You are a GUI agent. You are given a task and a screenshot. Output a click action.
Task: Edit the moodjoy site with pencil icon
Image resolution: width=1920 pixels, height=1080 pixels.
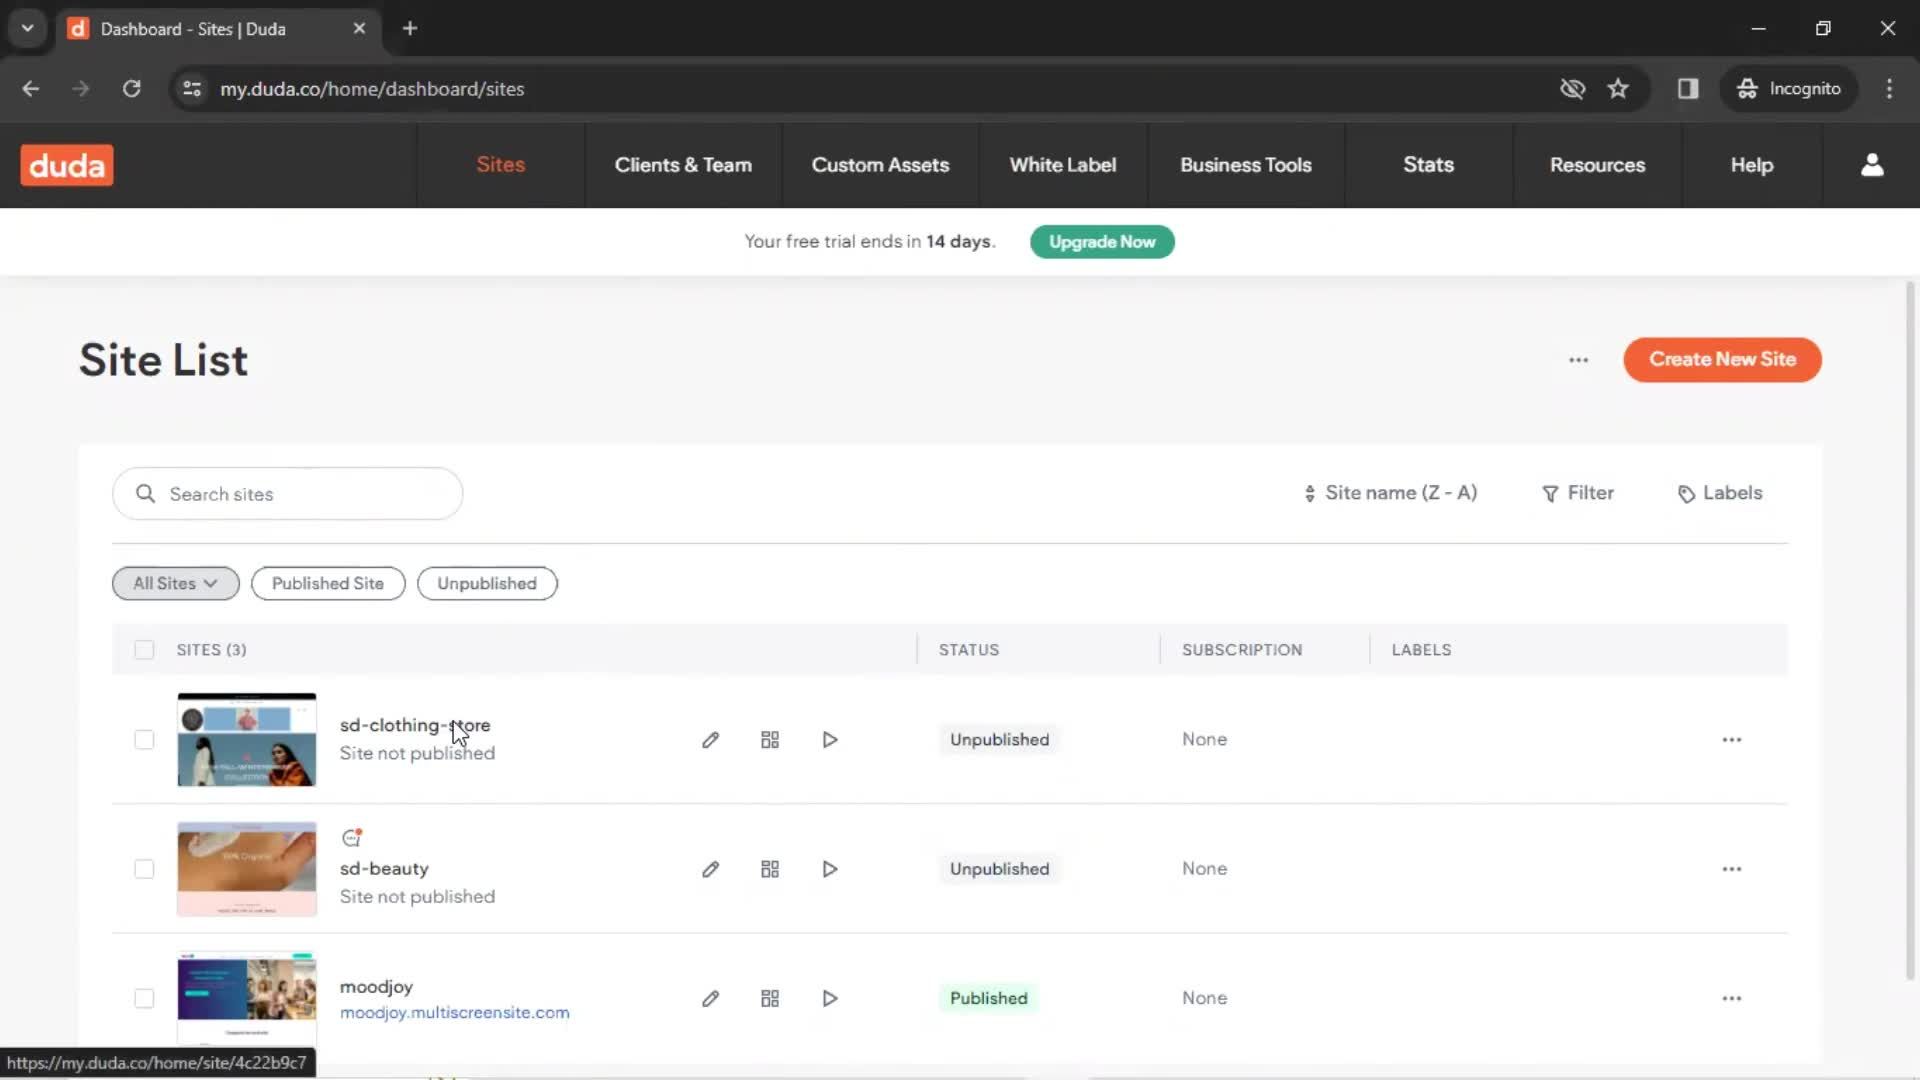pyautogui.click(x=710, y=998)
